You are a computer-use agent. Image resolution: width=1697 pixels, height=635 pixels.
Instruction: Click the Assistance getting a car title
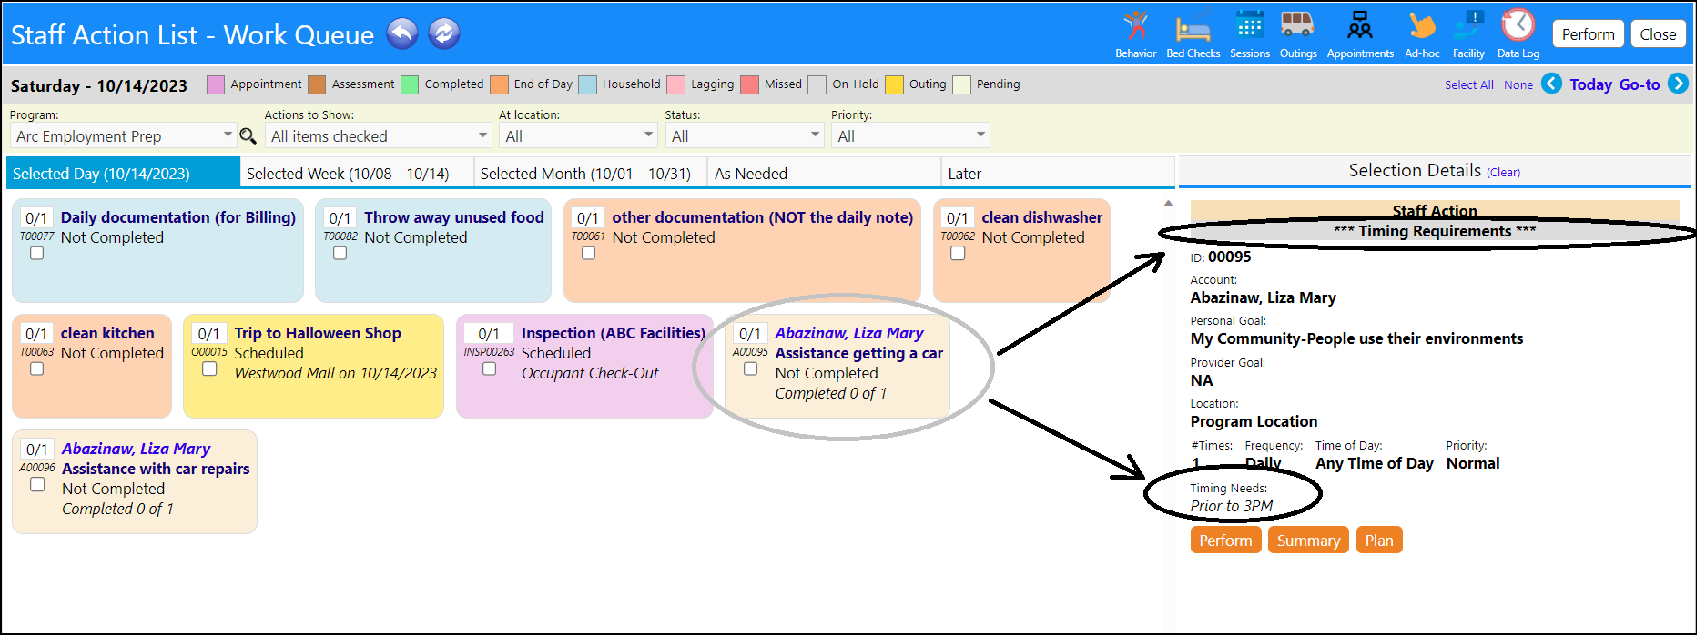[859, 353]
